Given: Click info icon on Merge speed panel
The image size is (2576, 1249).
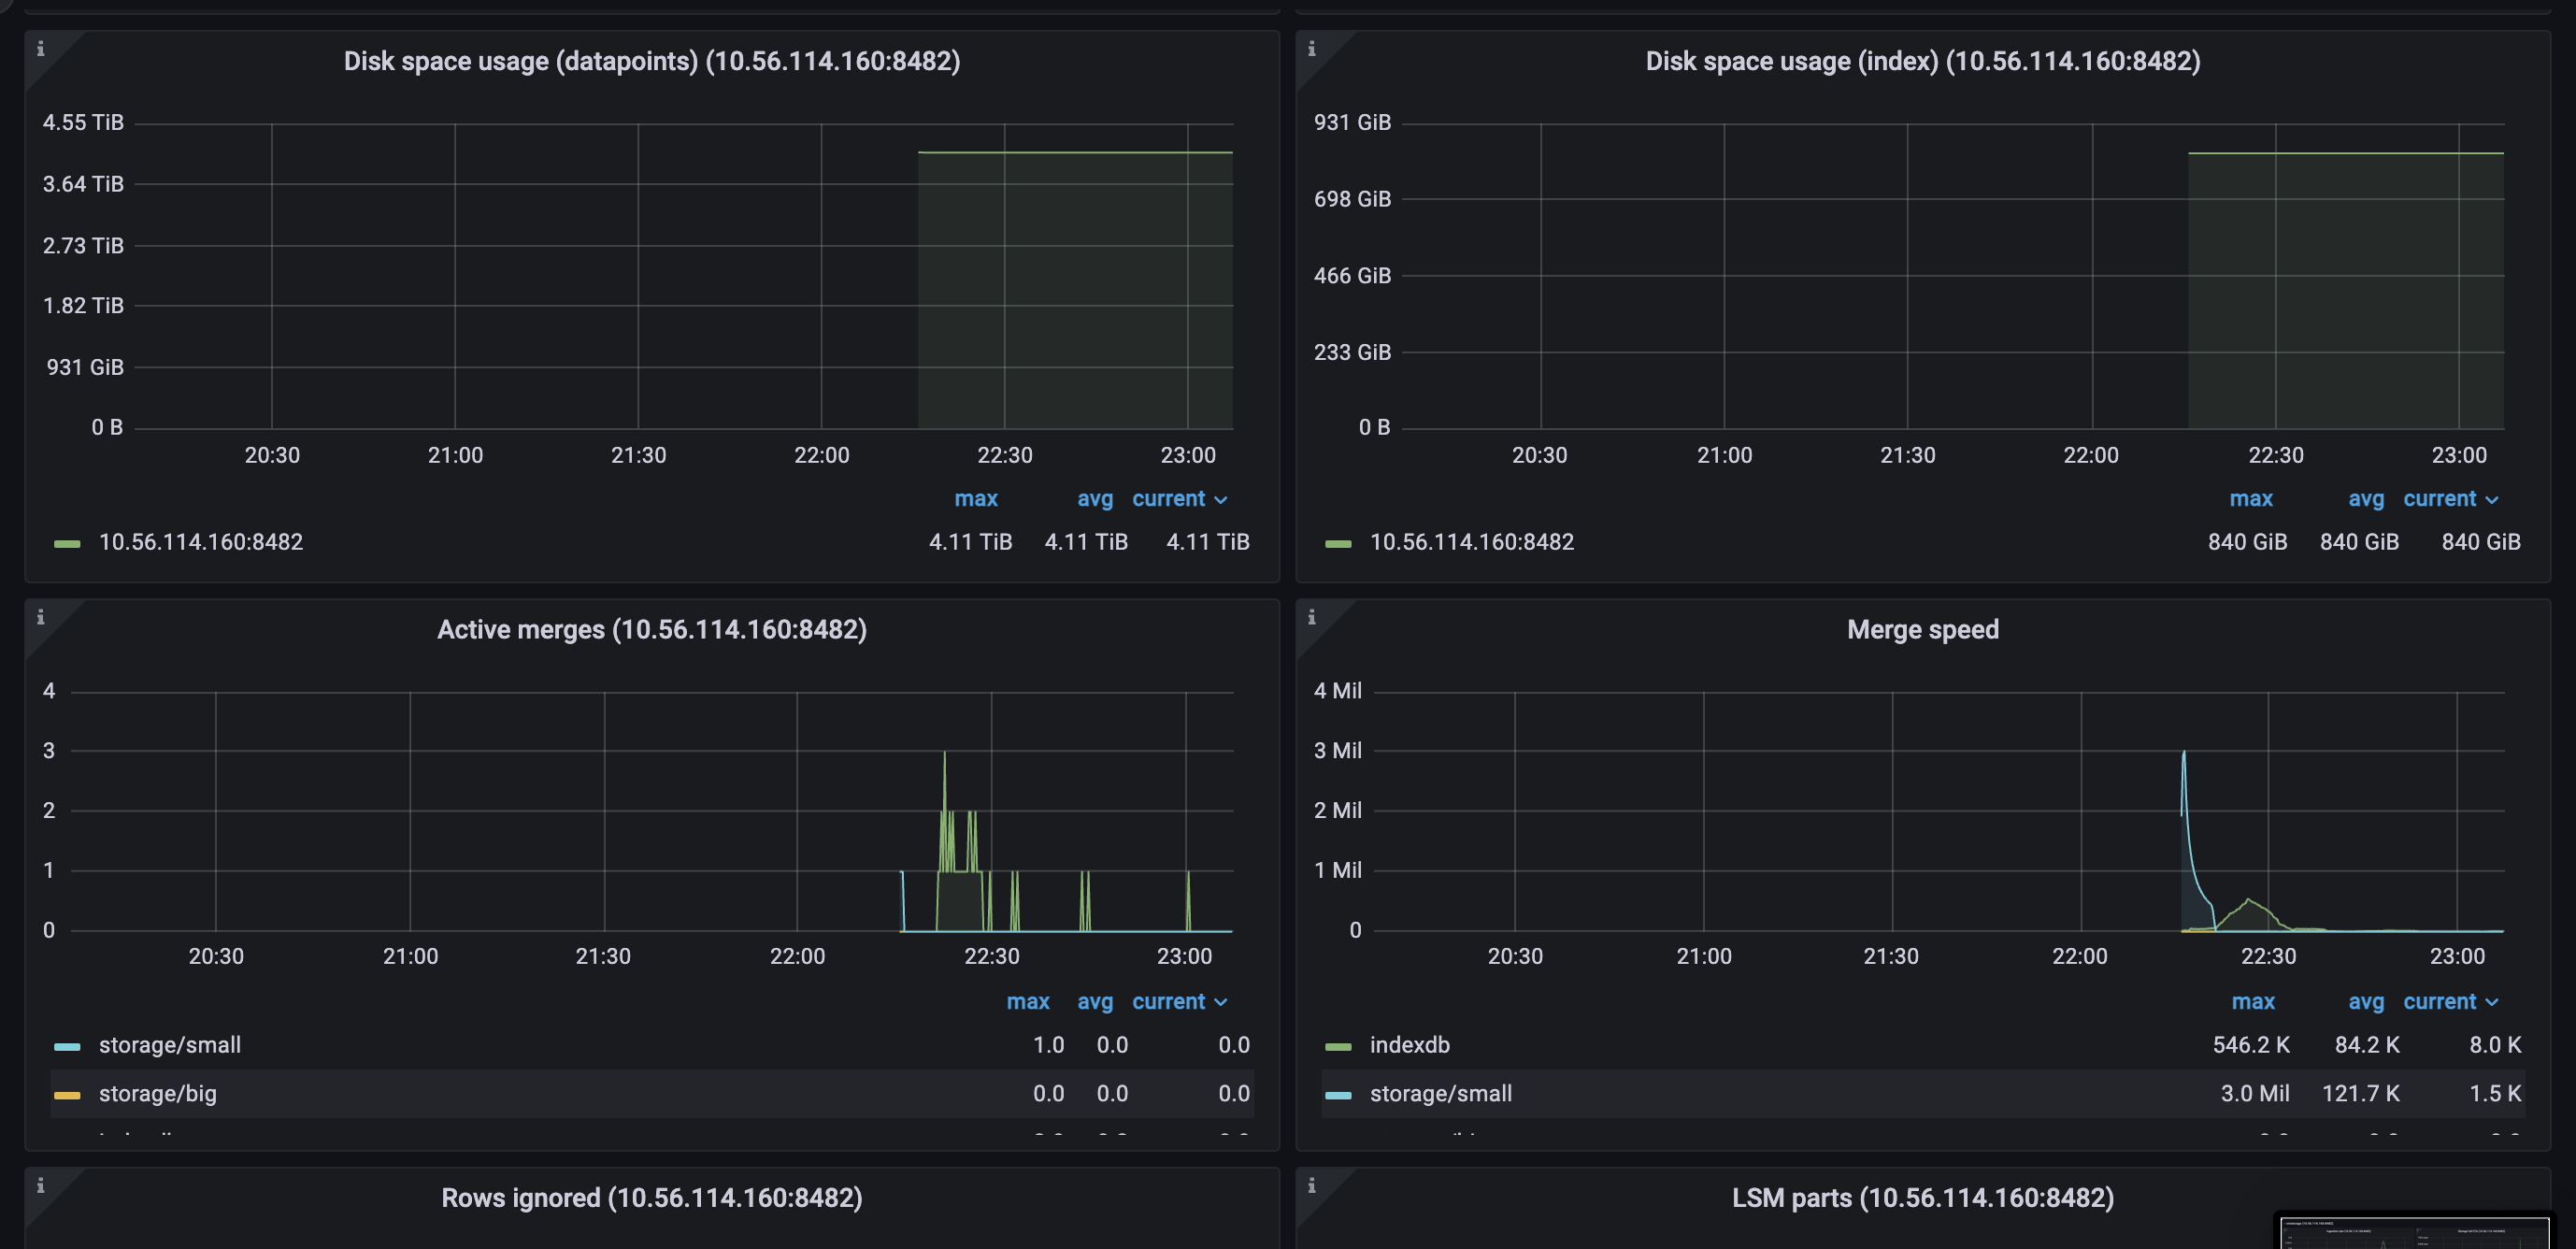Looking at the screenshot, I should point(1311,617).
